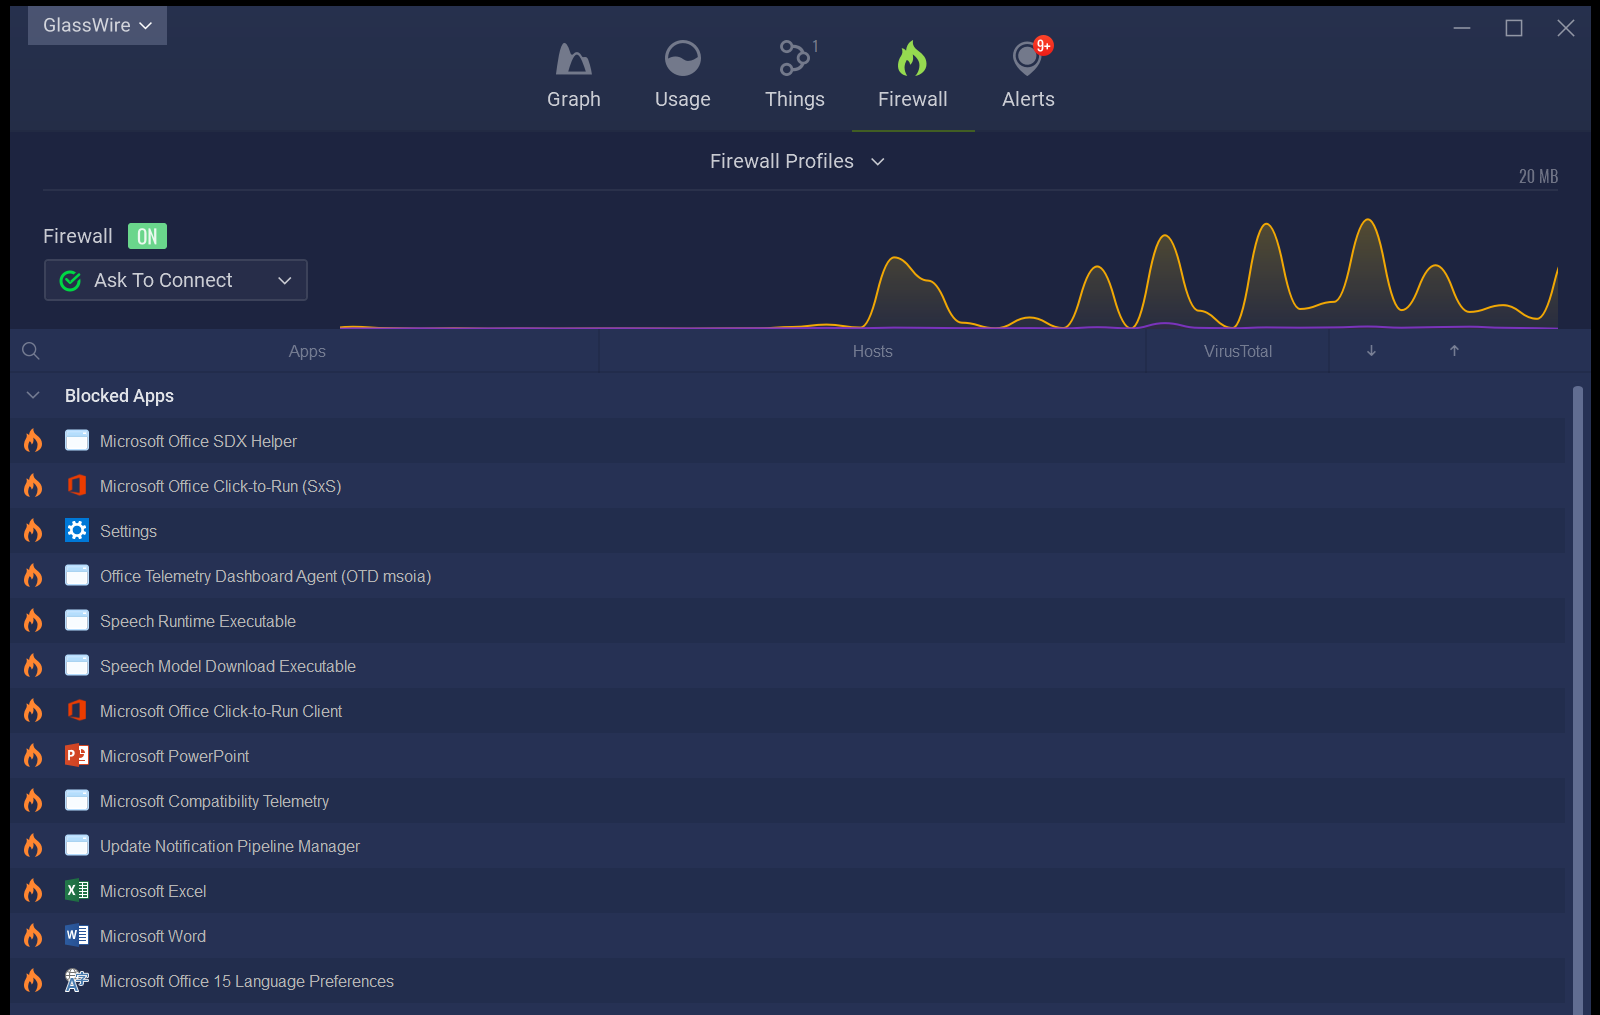Click the apps list vertical scrollbar
This screenshot has width=1600, height=1015.
1578,700
